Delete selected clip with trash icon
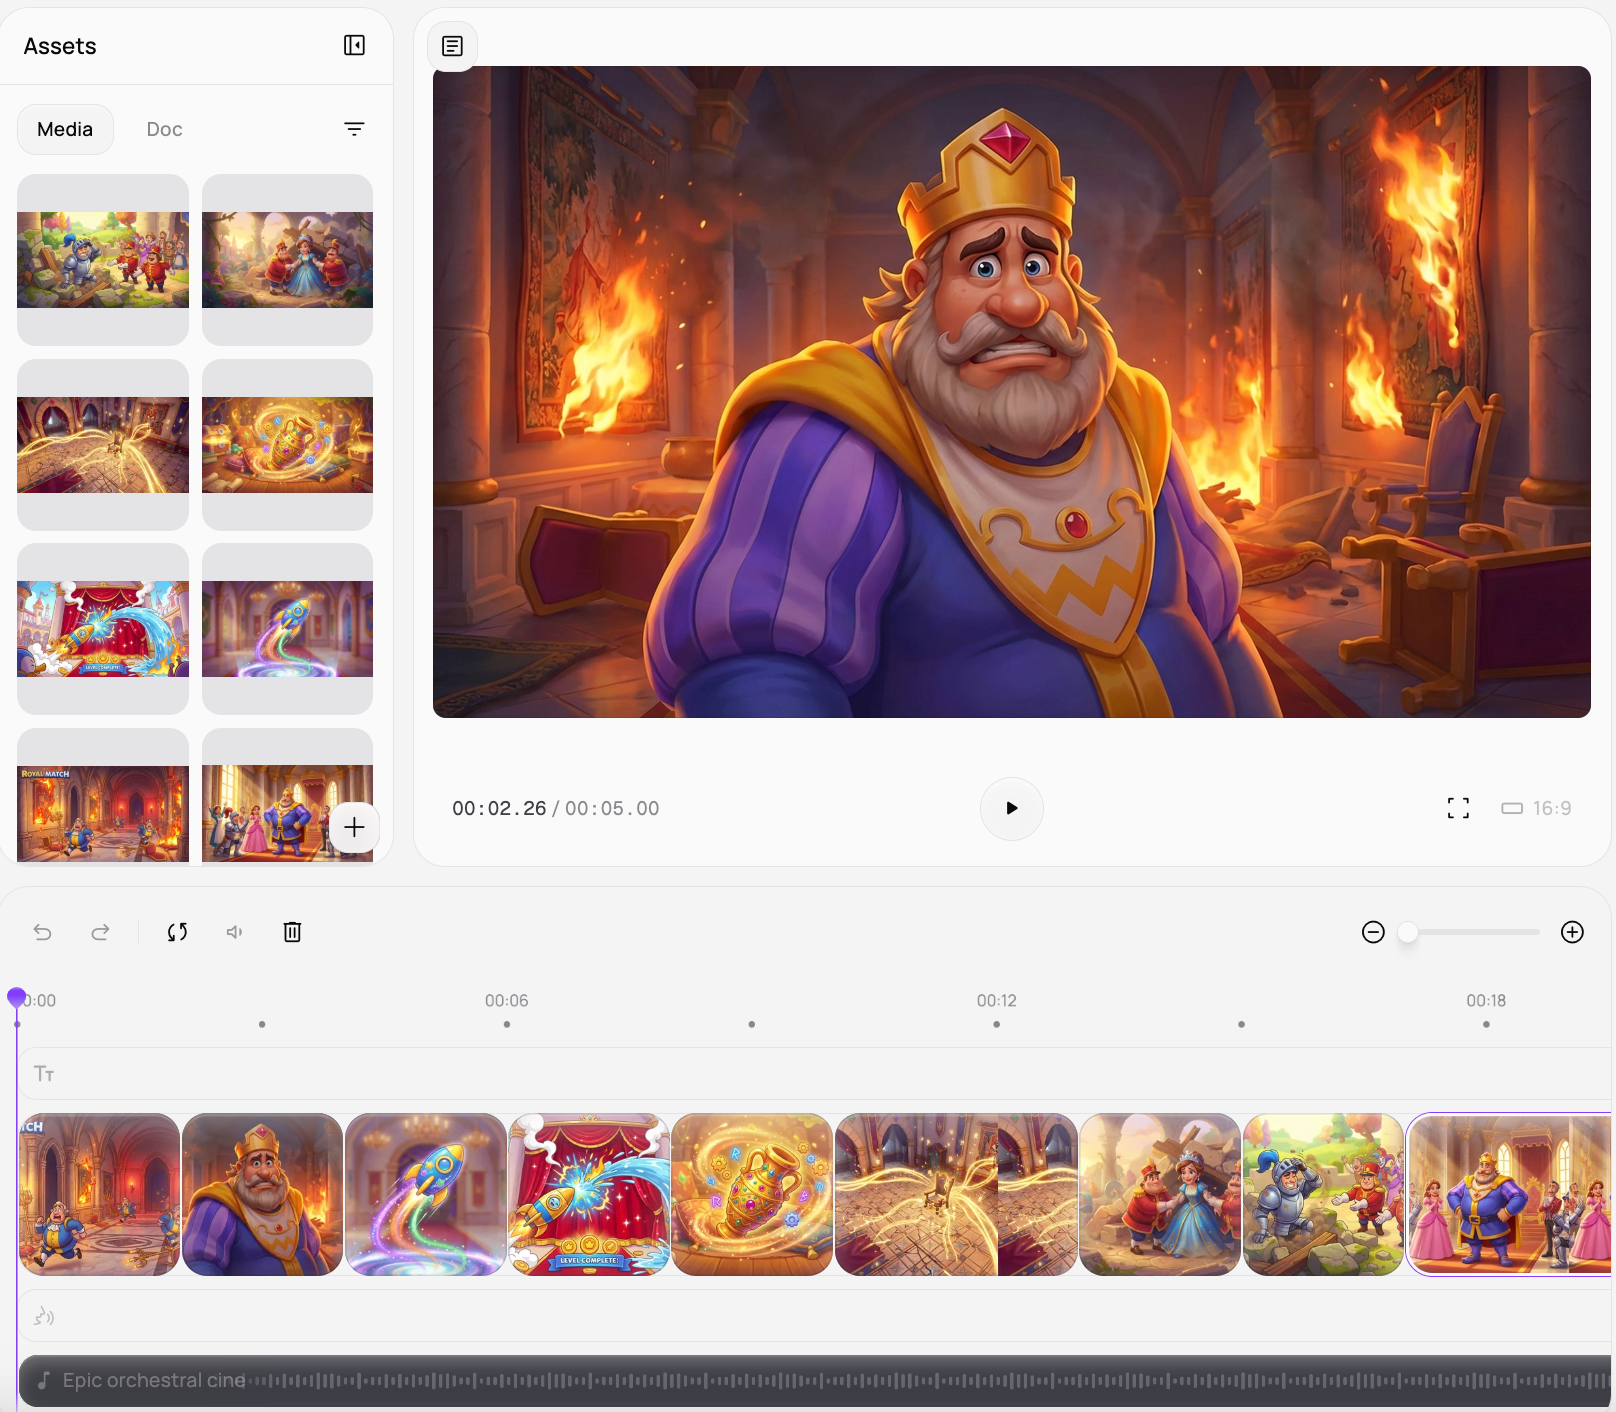Screen dimensions: 1616x1412 pos(292,932)
